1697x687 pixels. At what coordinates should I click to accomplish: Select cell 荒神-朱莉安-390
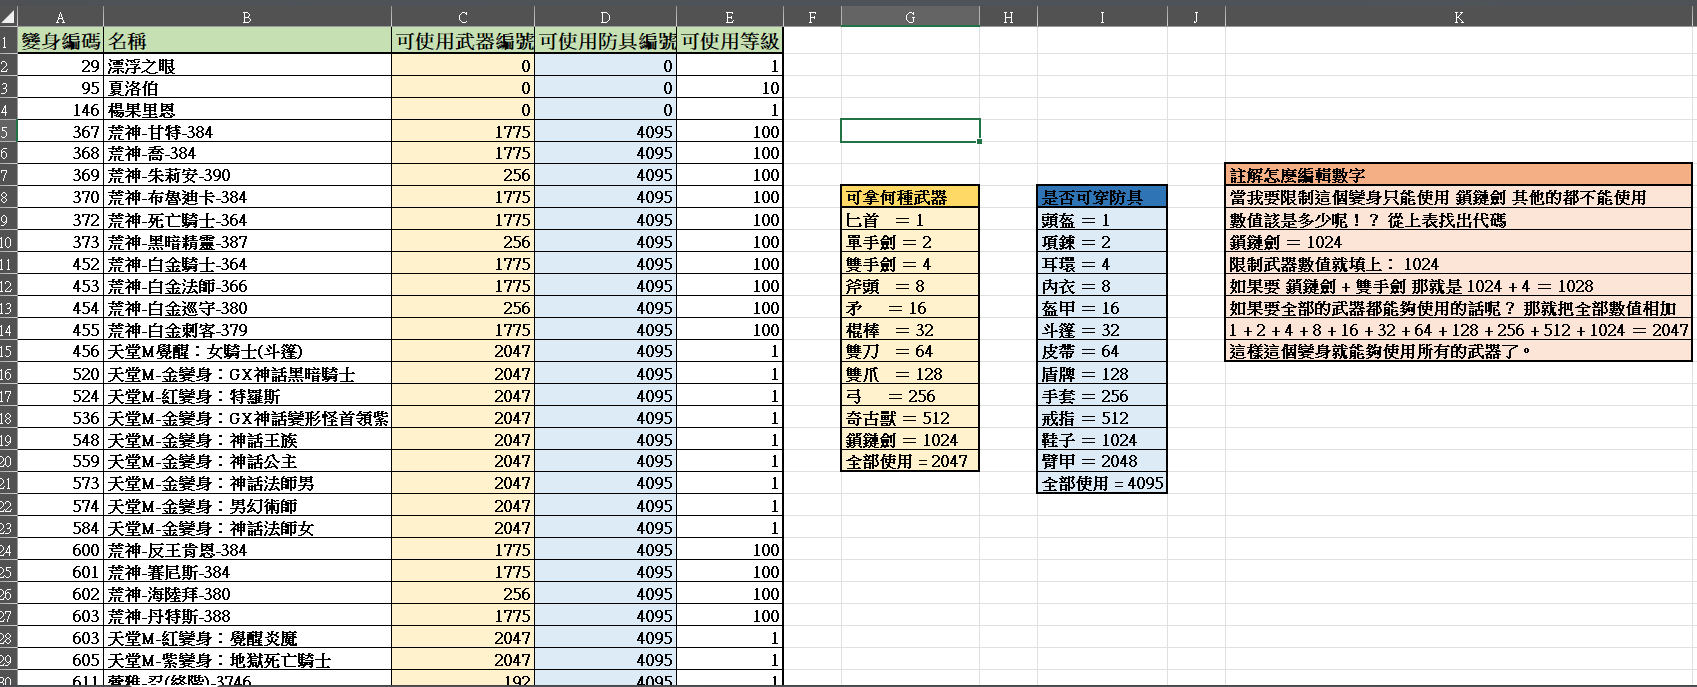point(247,176)
